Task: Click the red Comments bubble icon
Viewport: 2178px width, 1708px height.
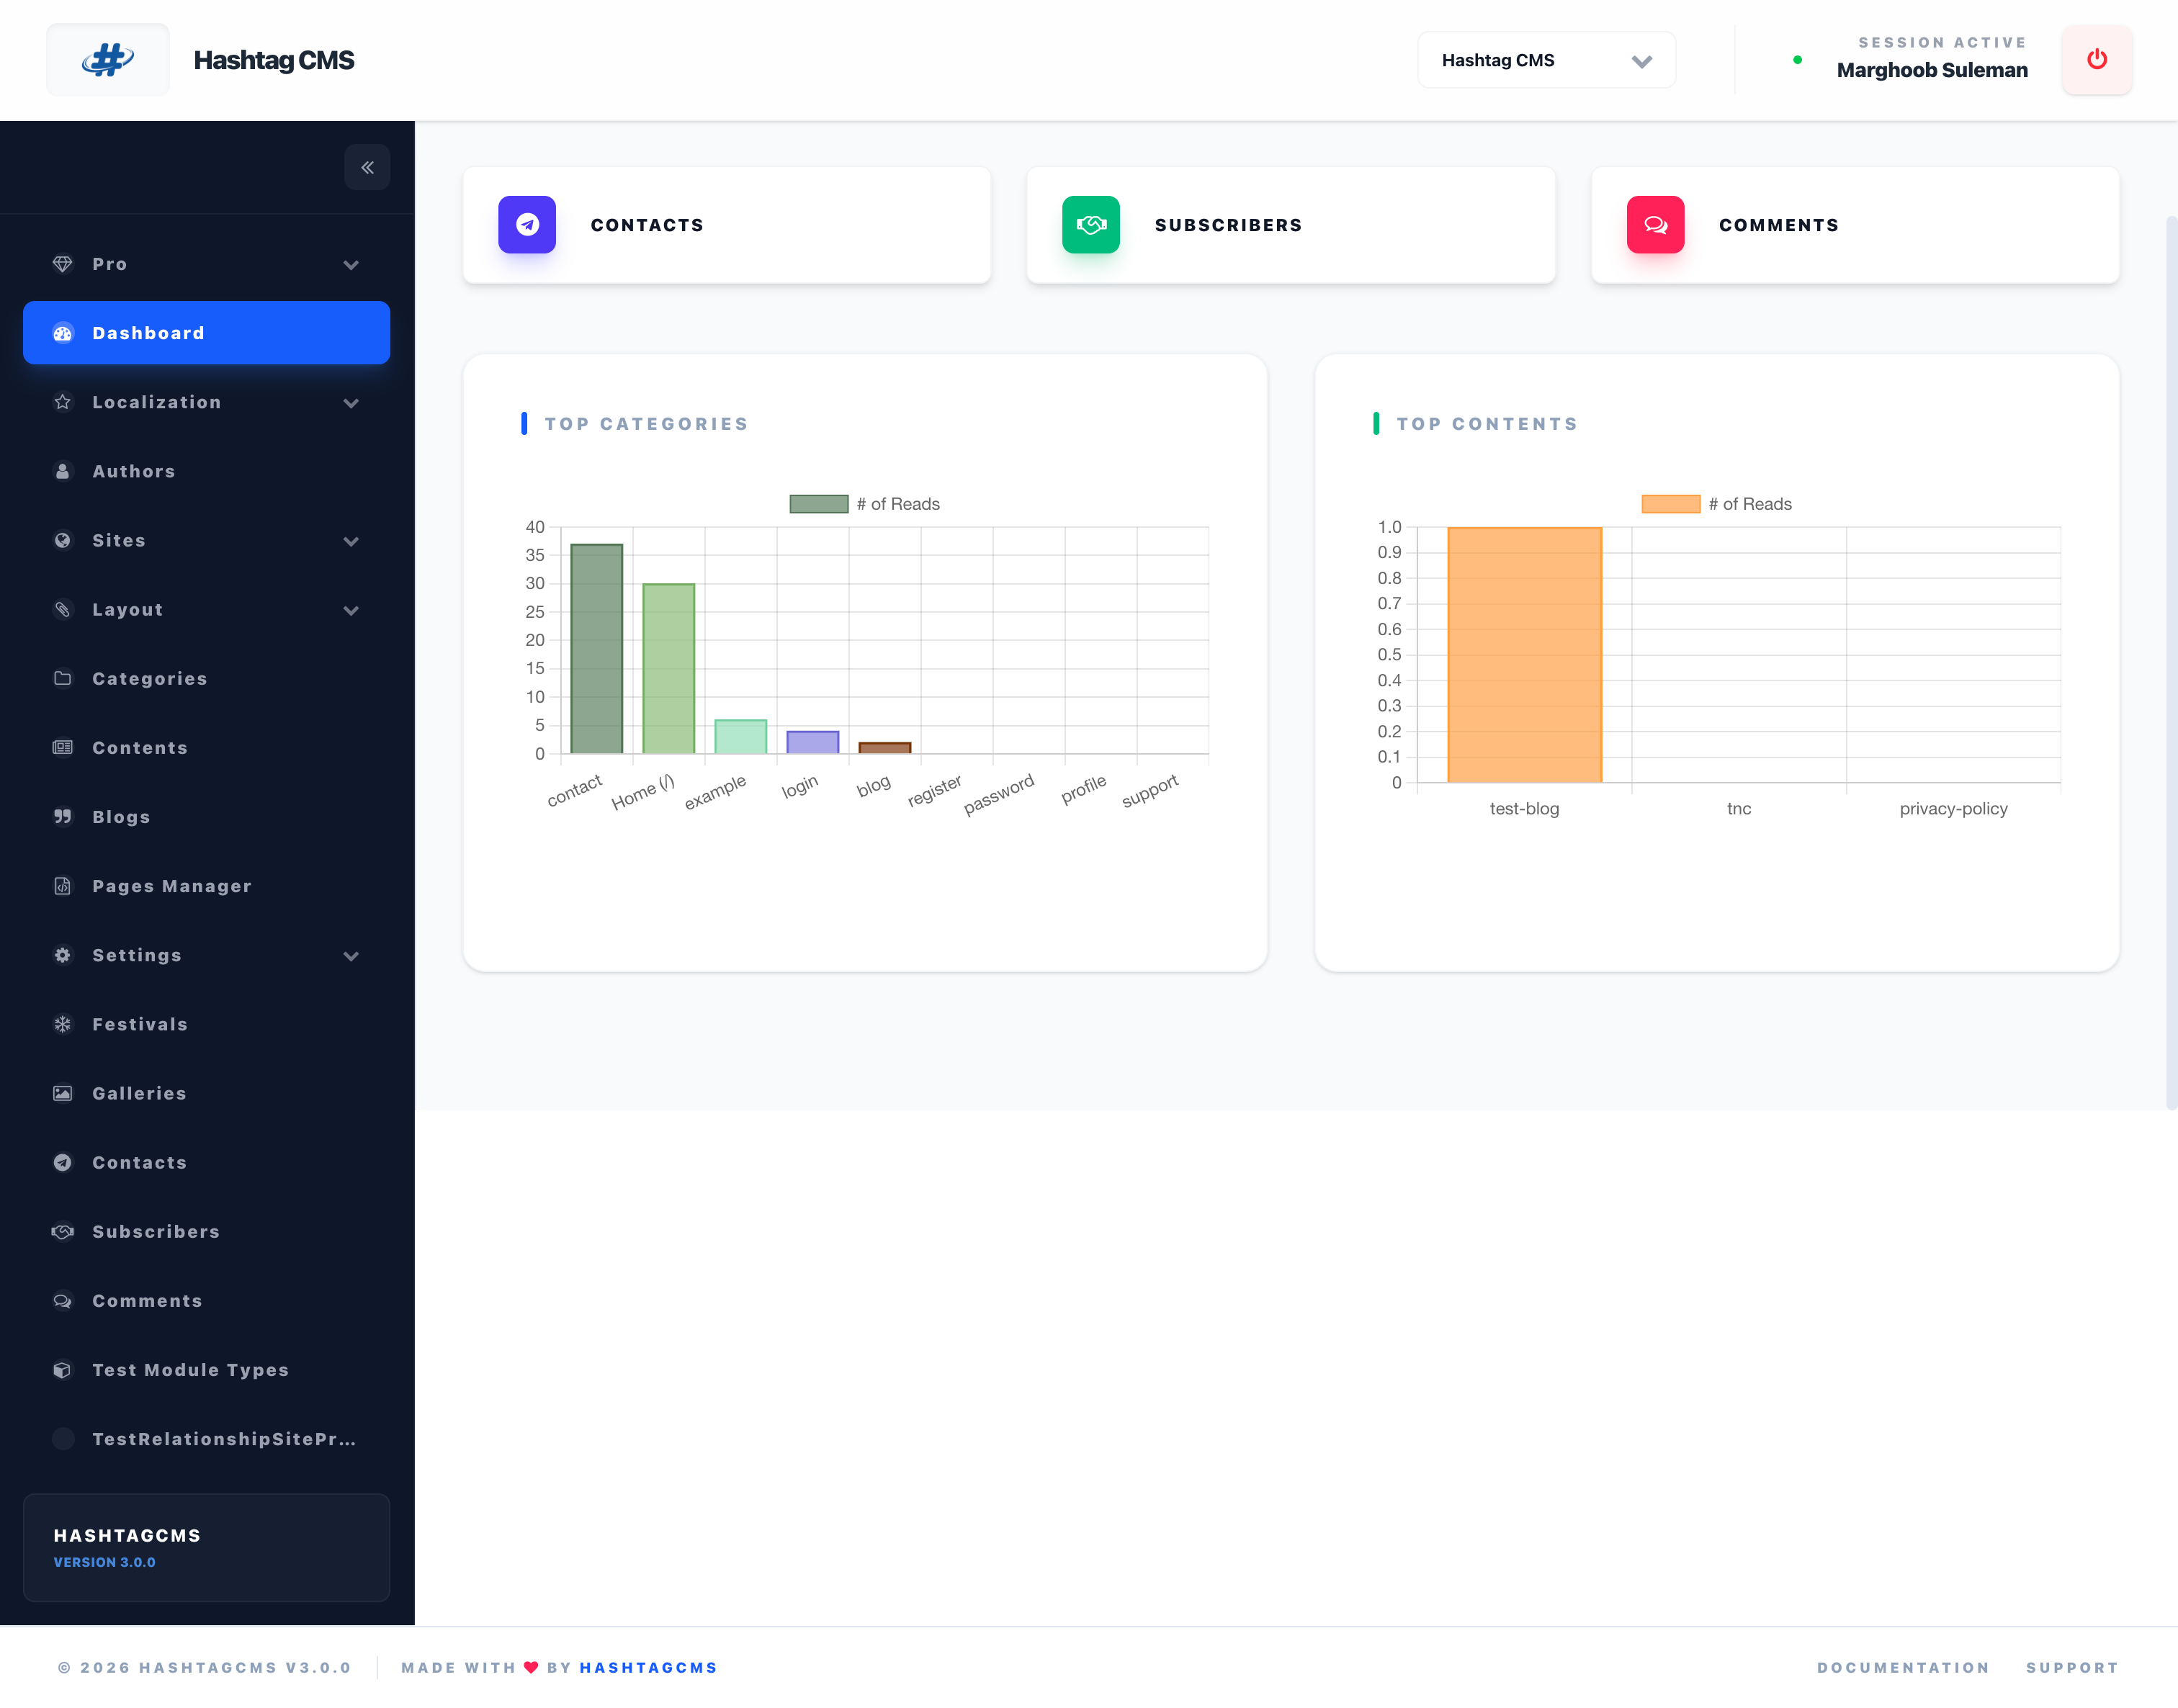Action: tap(1655, 225)
